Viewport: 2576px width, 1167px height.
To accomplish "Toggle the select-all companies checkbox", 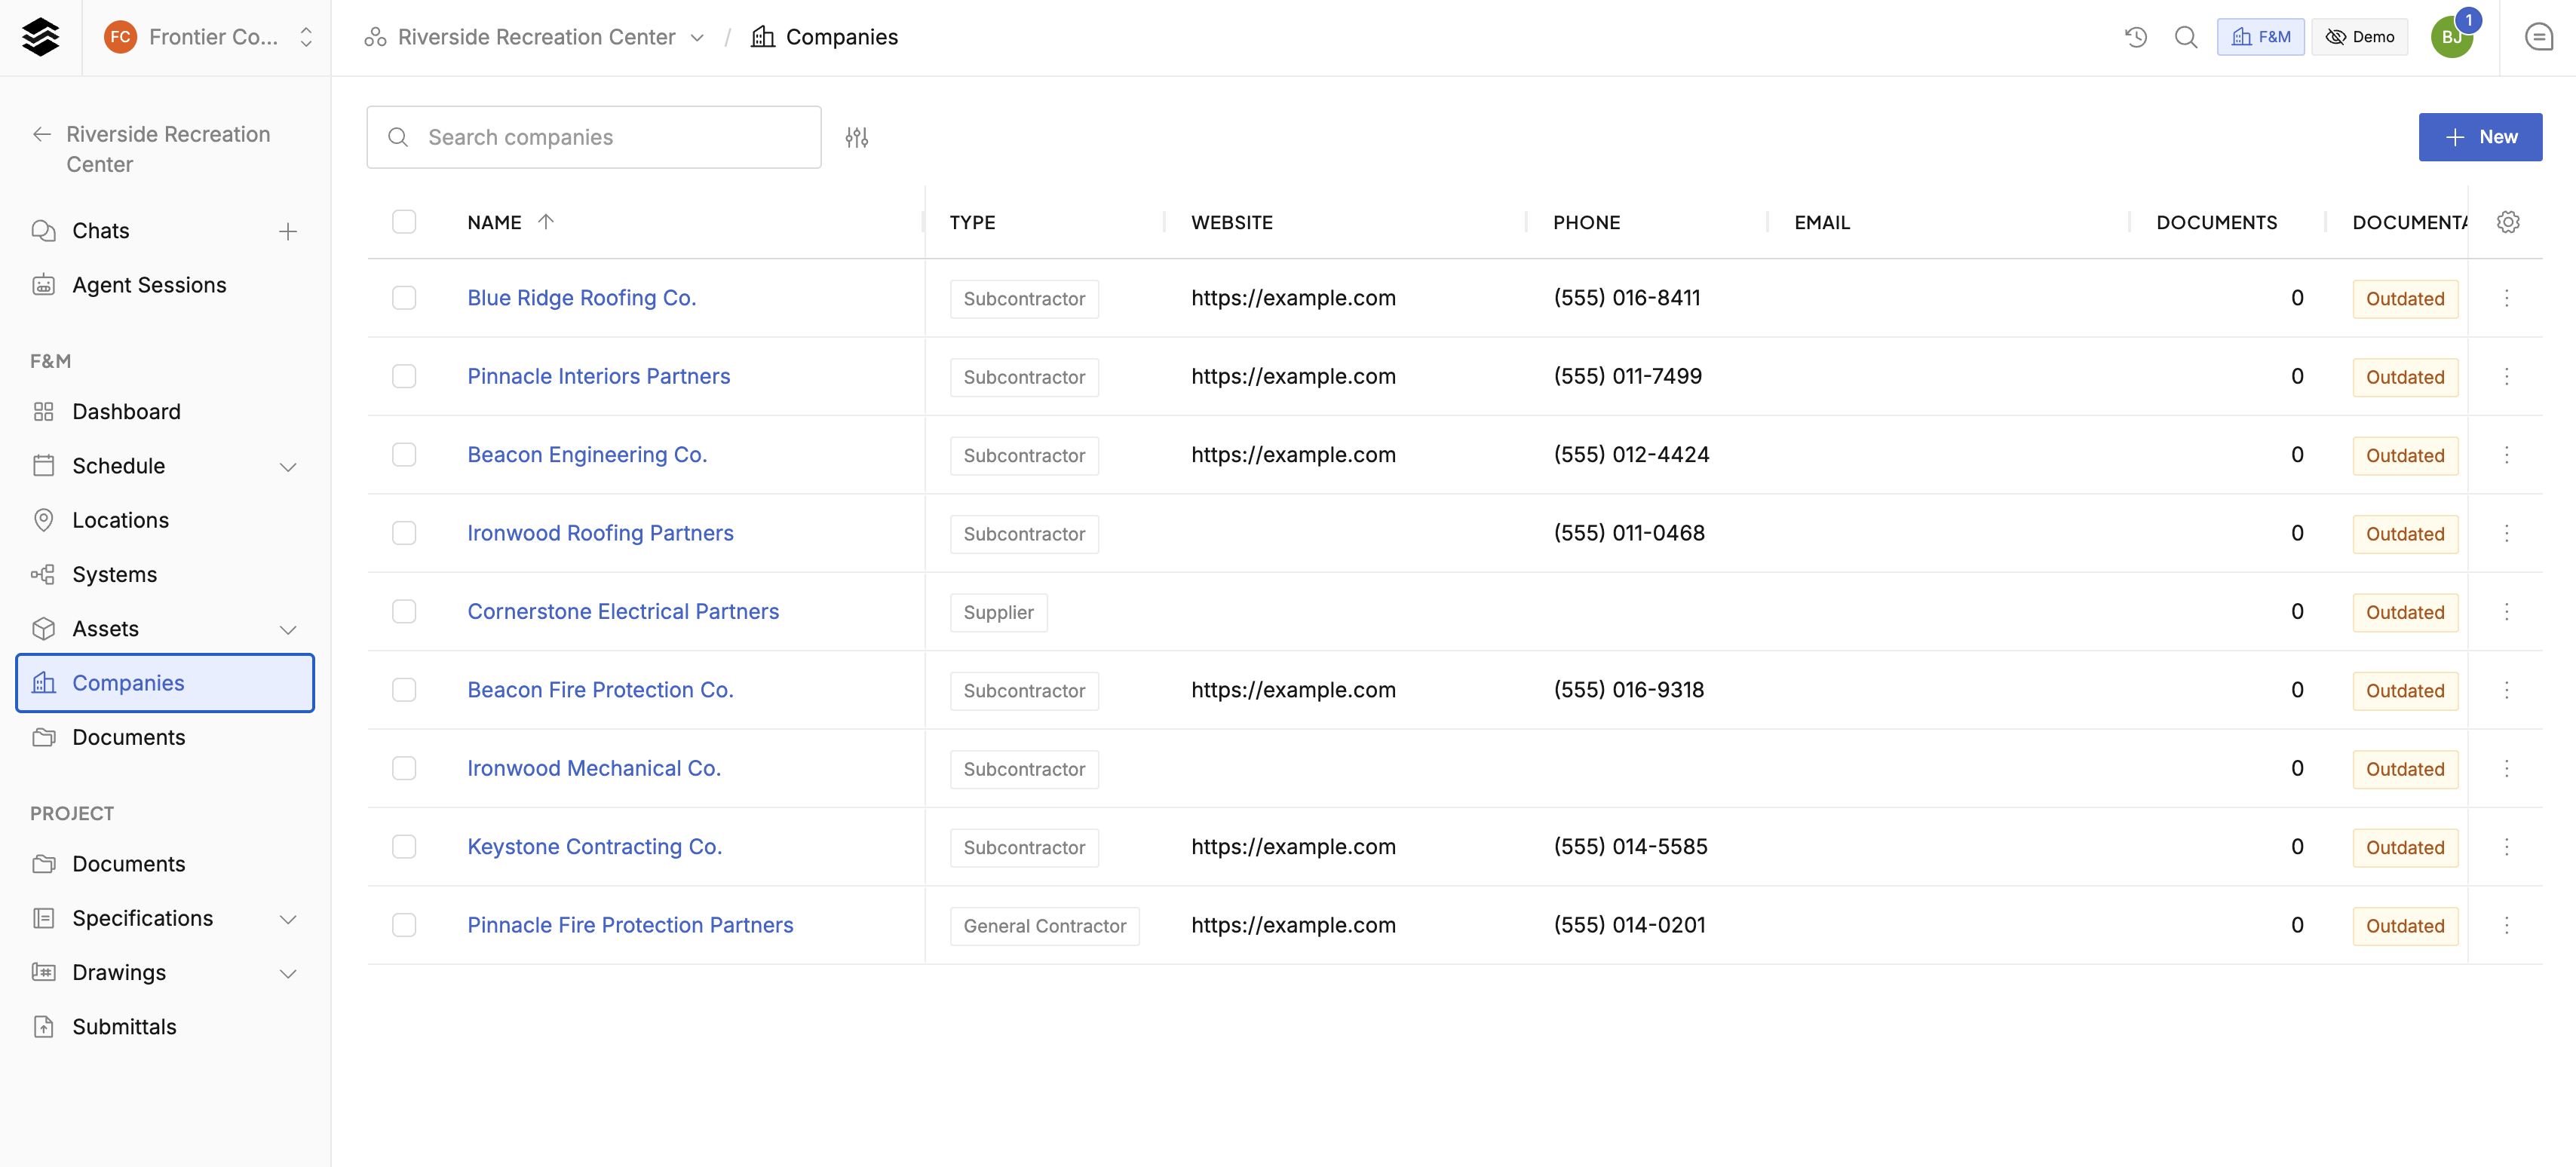I will click(404, 222).
